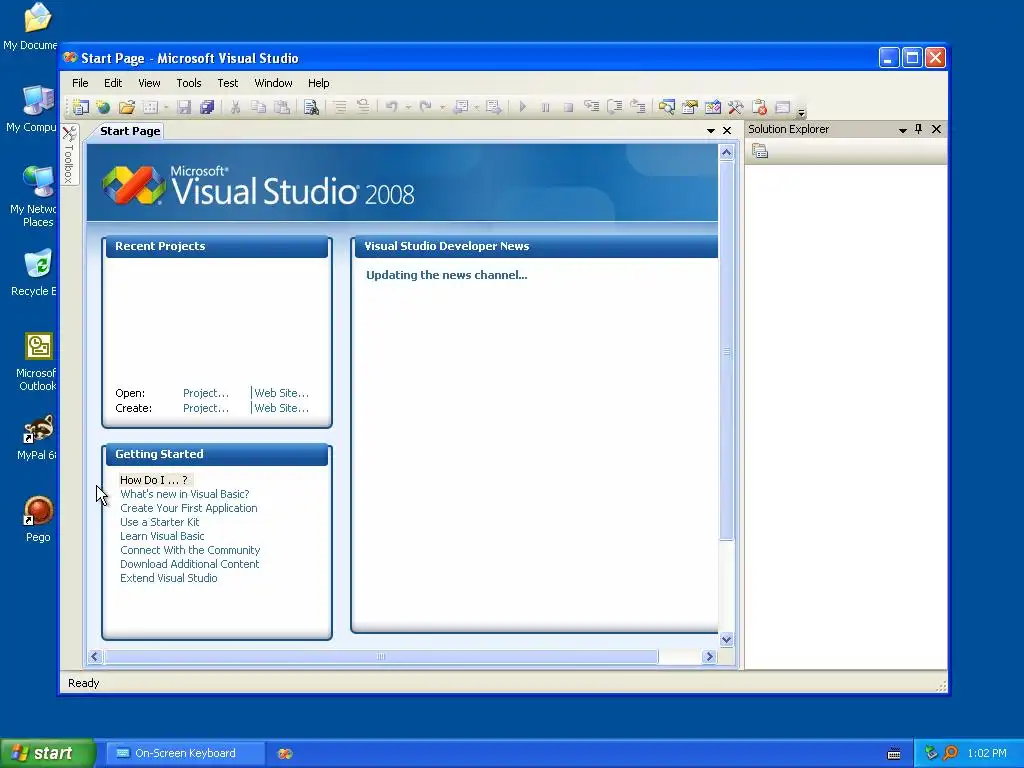
Task: Click the Properties Window toolbar icon
Action: tap(690, 107)
